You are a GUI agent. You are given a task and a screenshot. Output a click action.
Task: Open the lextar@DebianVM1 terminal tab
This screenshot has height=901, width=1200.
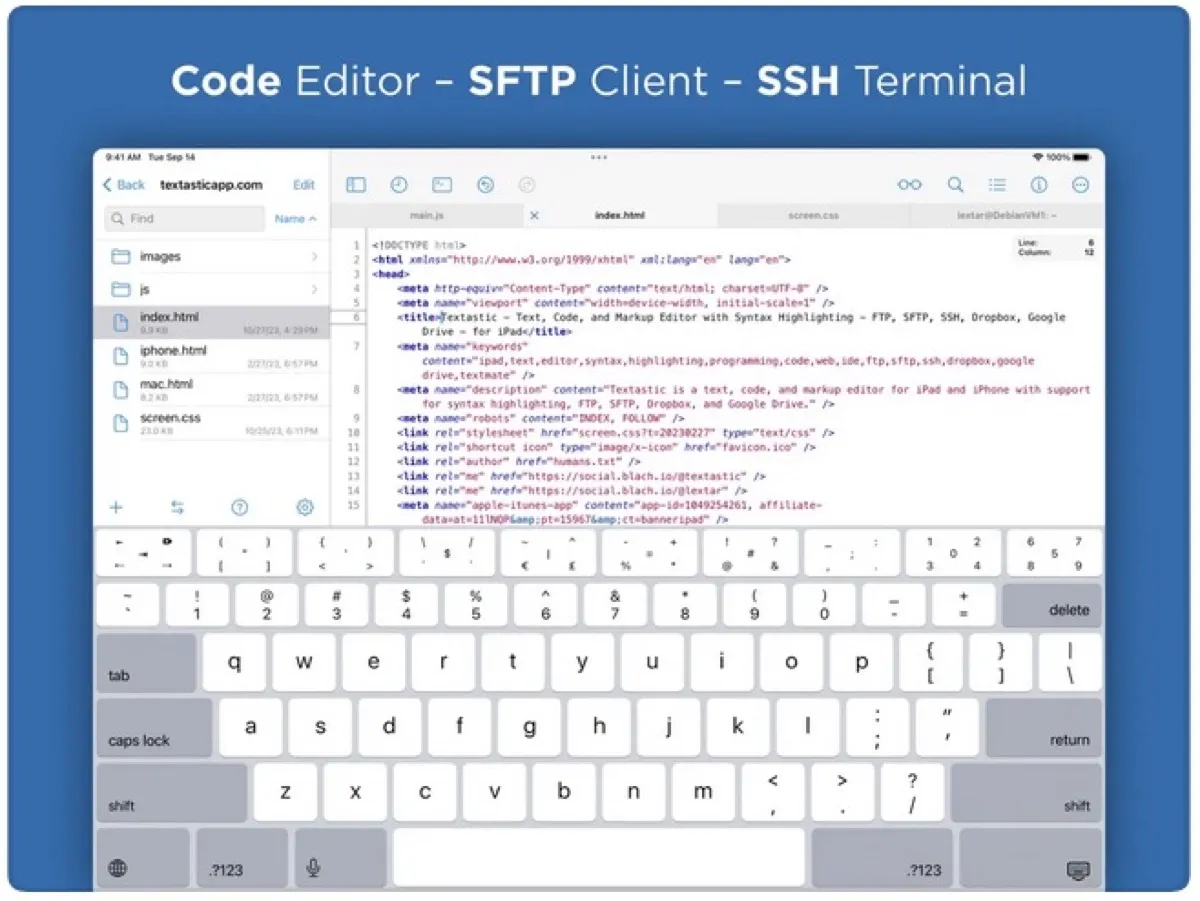pyautogui.click(x=1008, y=215)
